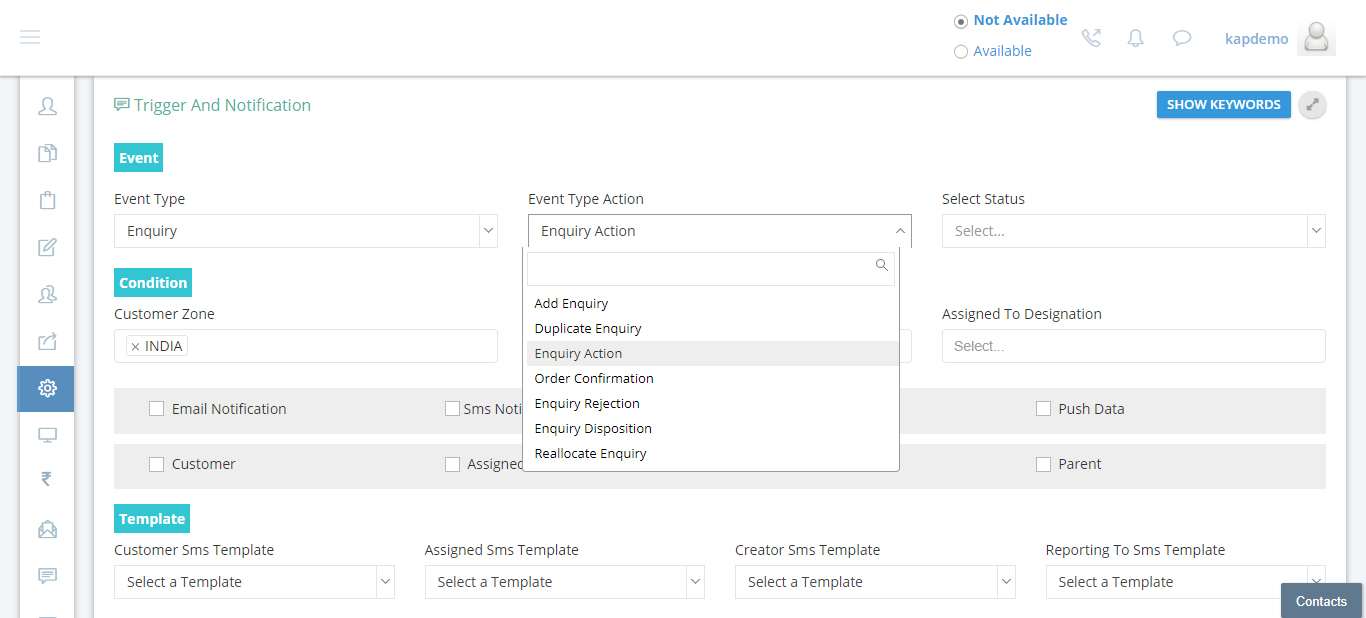Open the monitor screen sidebar icon
Viewport: 1366px width, 618px height.
(x=47, y=435)
